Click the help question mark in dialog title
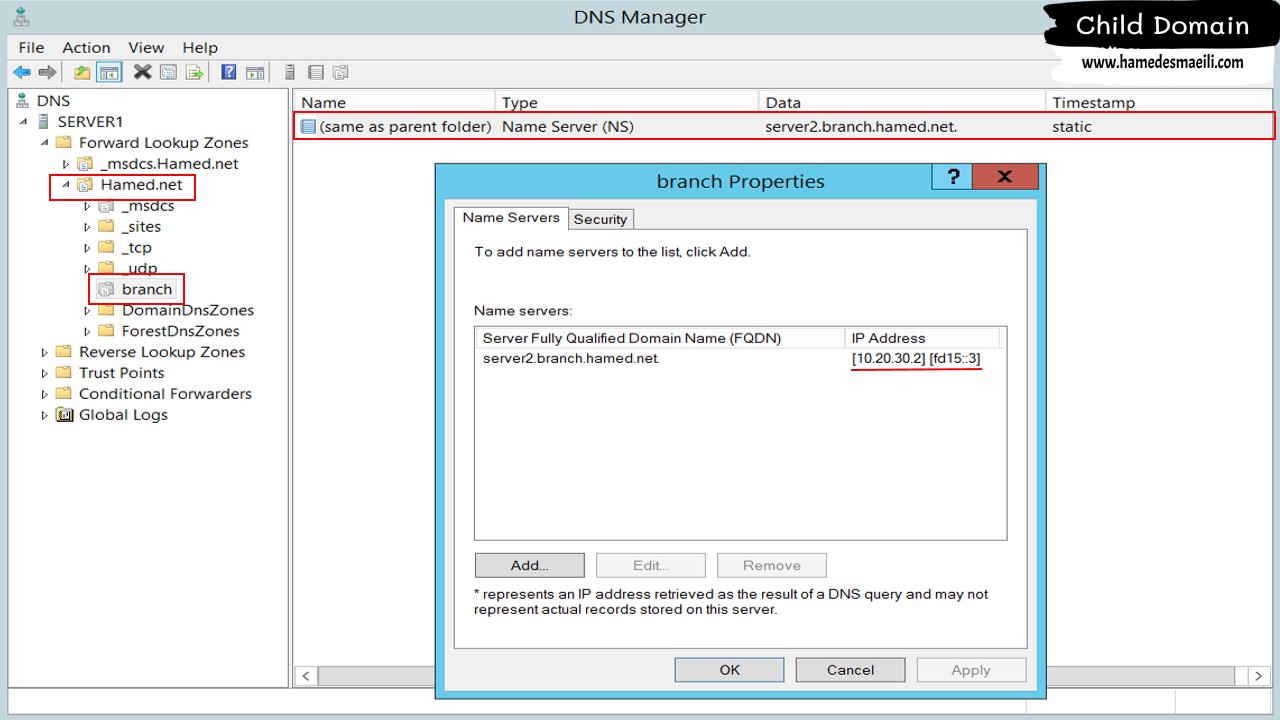 (x=953, y=176)
